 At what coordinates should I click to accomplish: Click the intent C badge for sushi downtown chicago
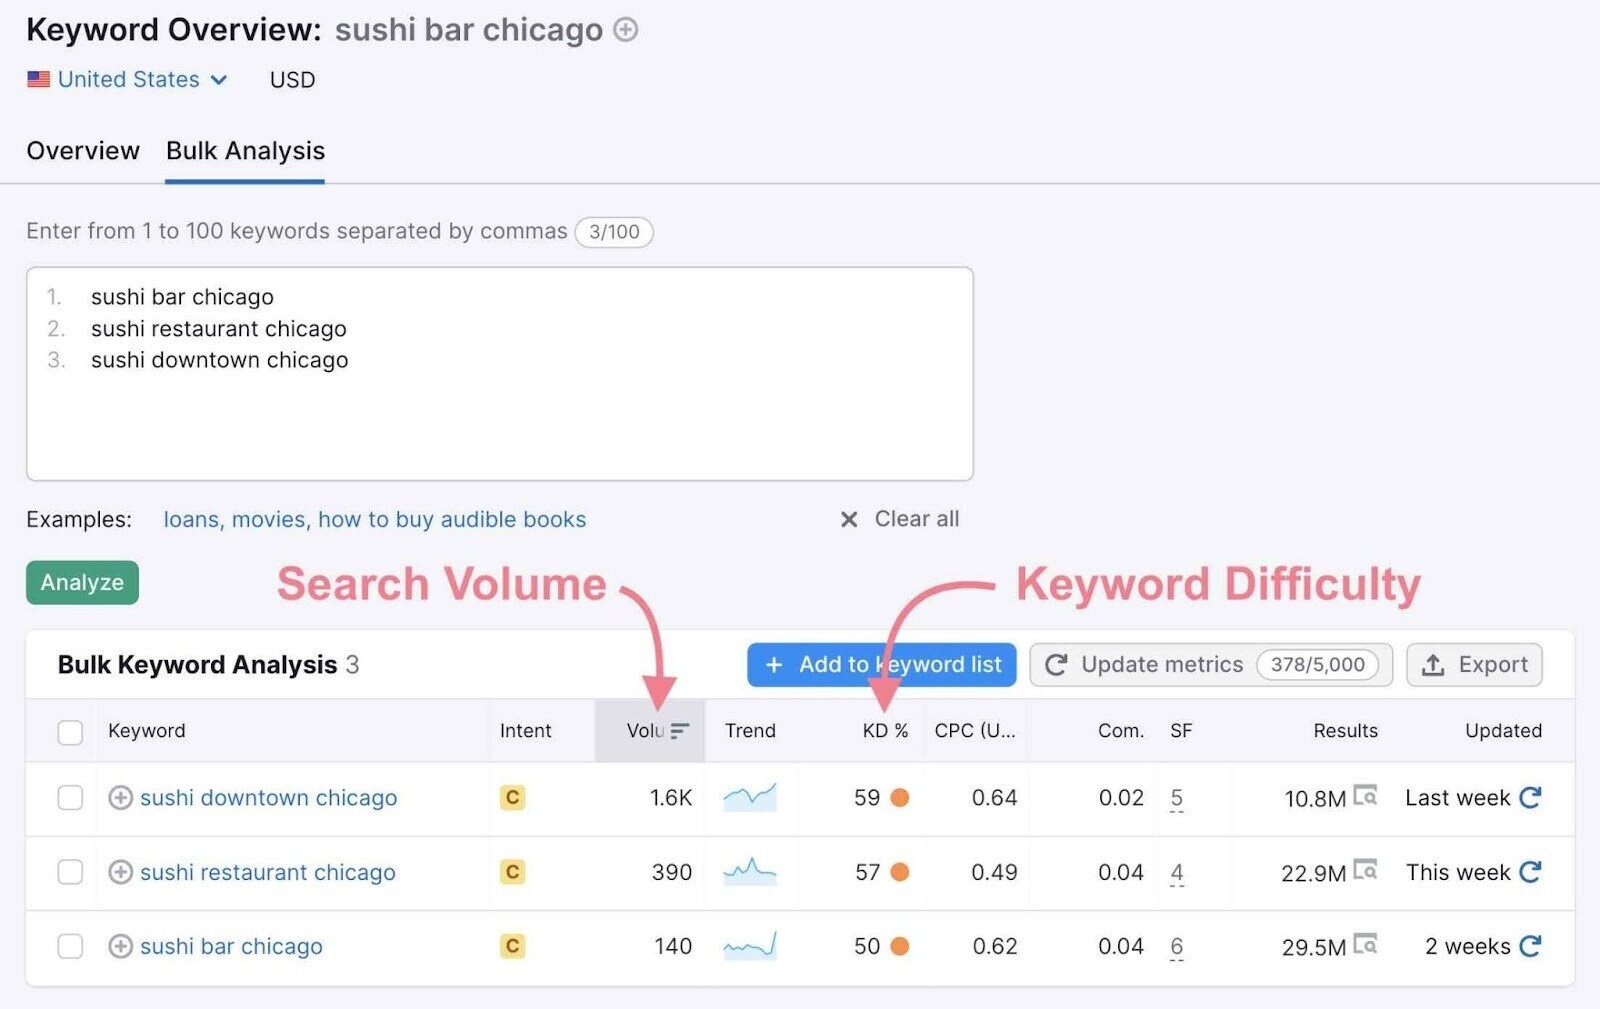pyautogui.click(x=512, y=798)
